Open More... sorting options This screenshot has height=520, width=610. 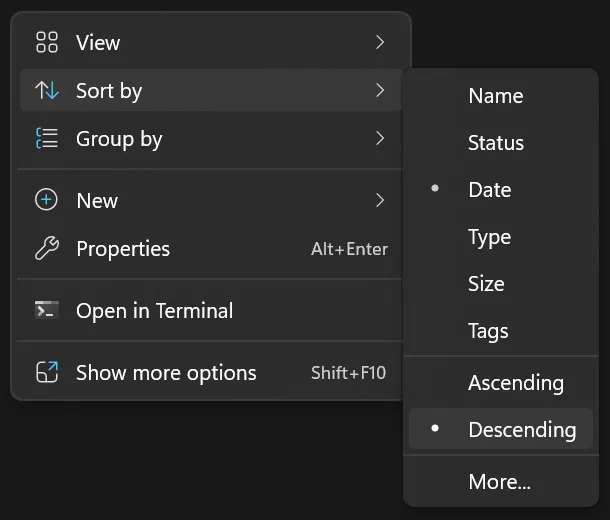(499, 482)
